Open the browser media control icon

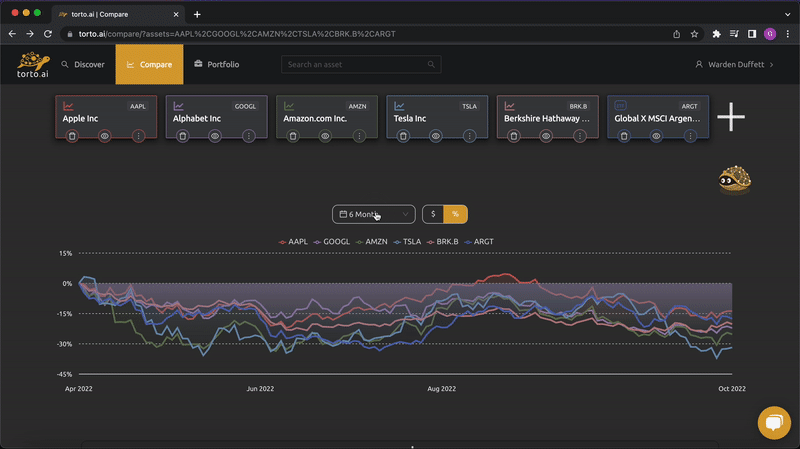point(734,34)
